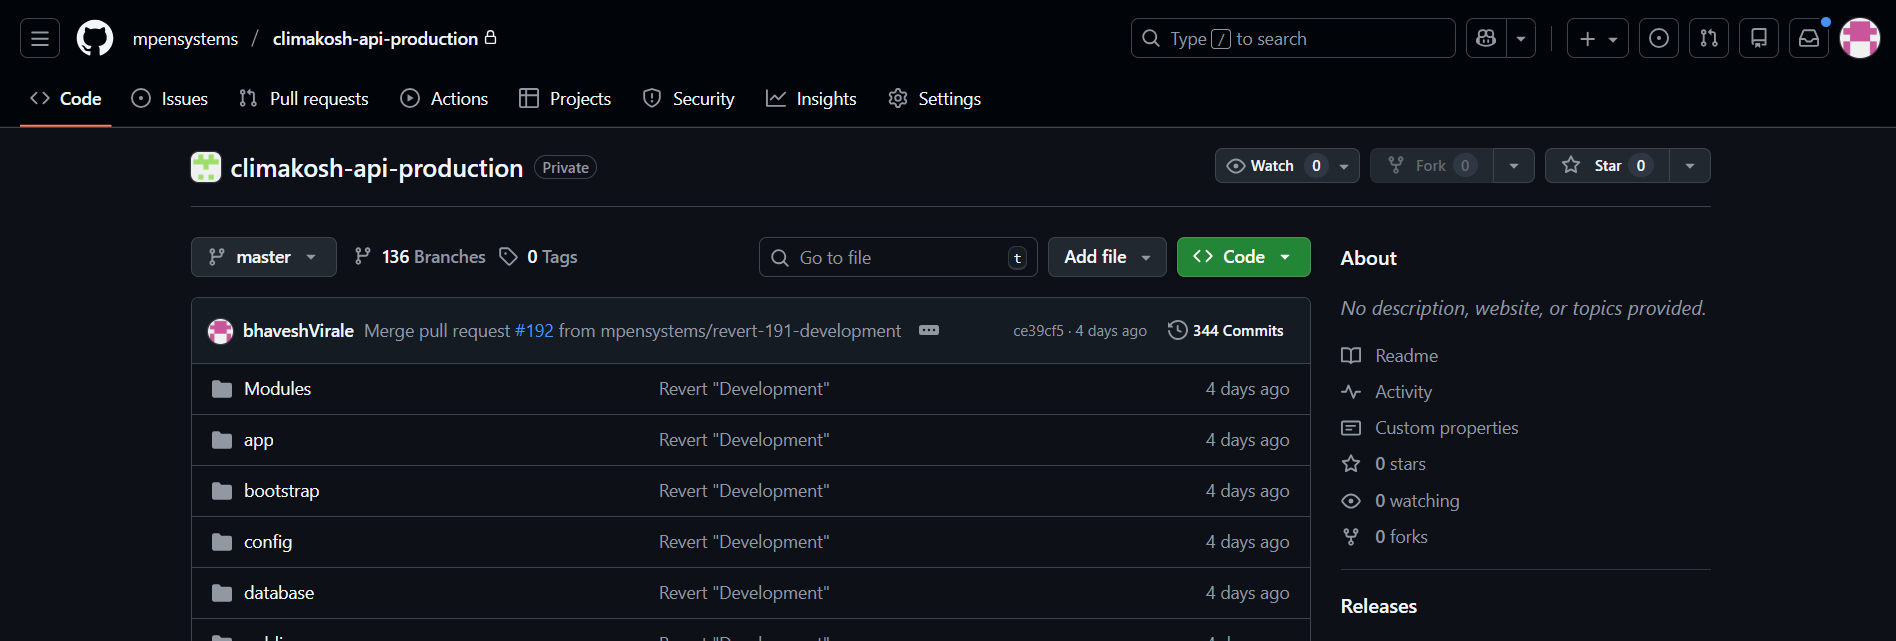Open the hamburger navigation menu
Image resolution: width=1896 pixels, height=641 pixels.
40,39
